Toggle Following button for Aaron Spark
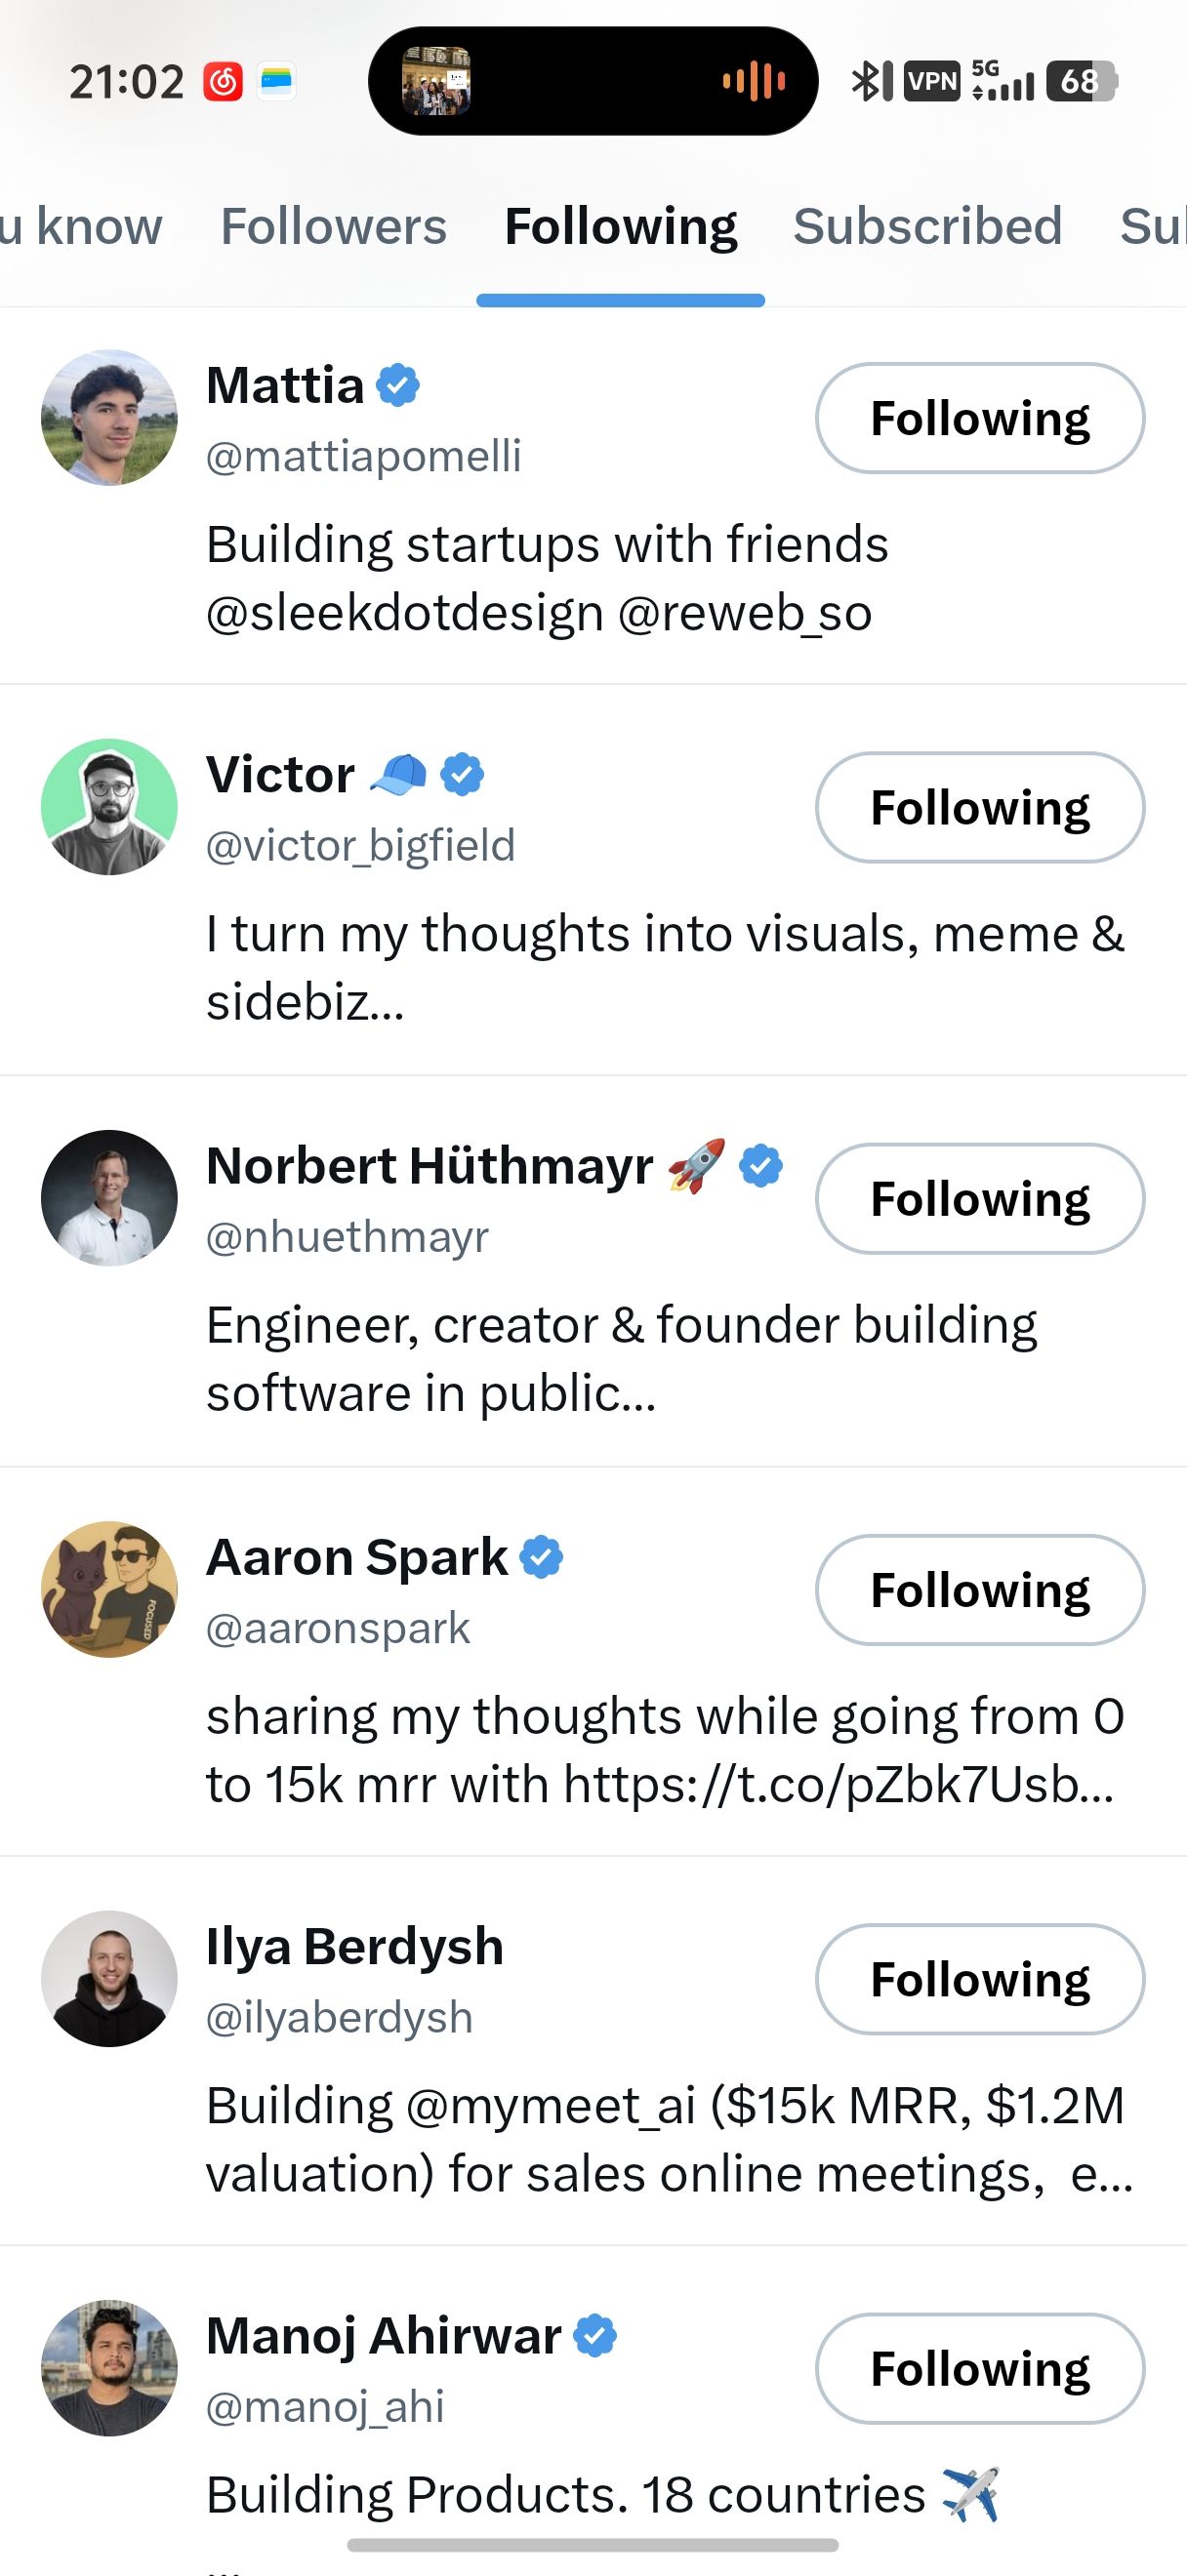1187x2576 pixels. tap(979, 1589)
